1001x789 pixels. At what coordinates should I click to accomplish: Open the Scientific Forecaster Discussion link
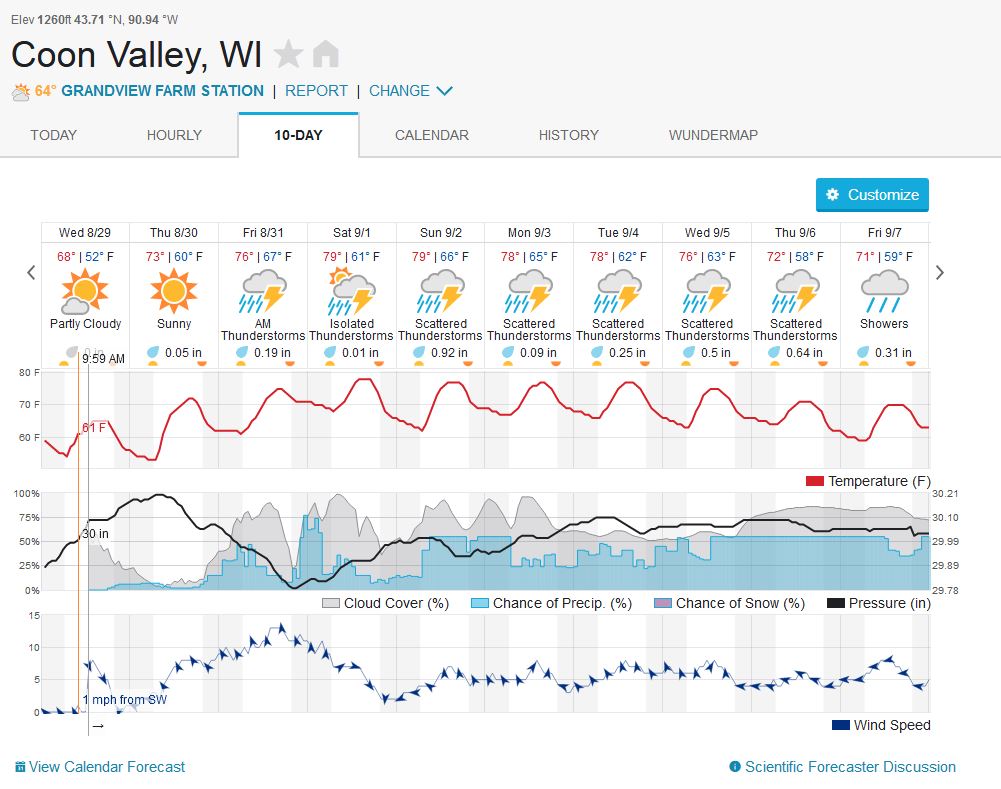pos(850,767)
